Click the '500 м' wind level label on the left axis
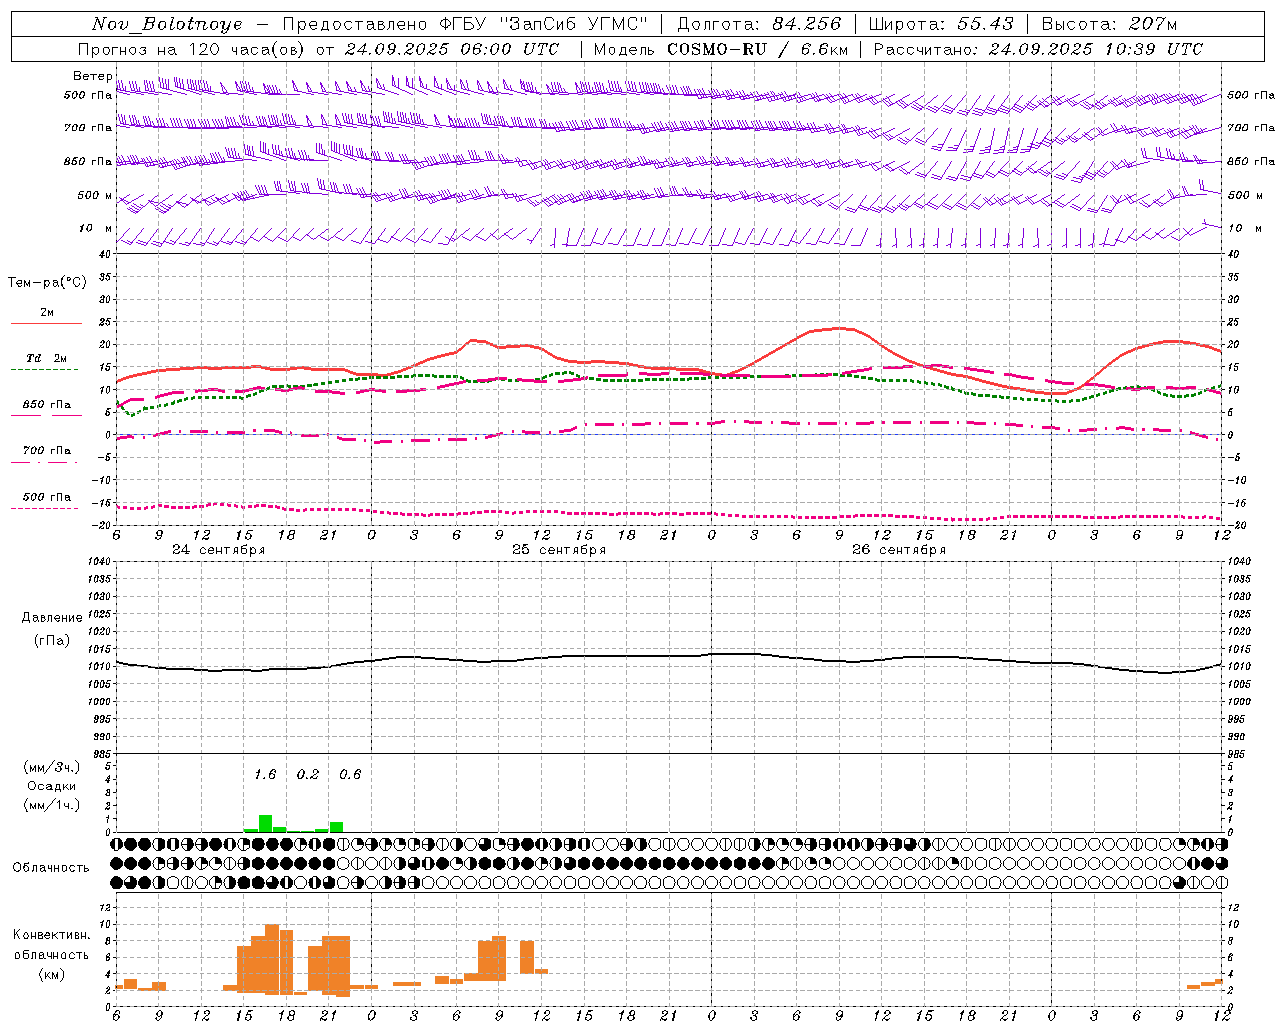Image resolution: width=1280 pixels, height=1024 pixels. (x=95, y=195)
